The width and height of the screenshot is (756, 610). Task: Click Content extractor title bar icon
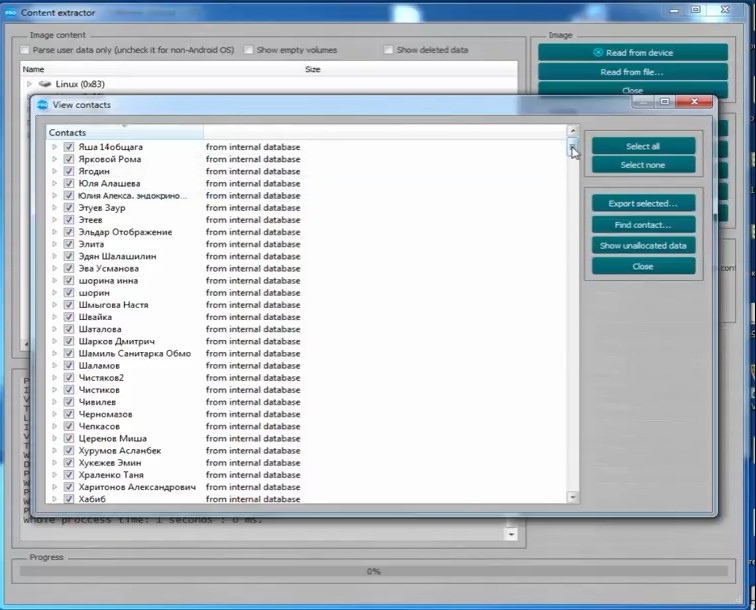point(10,13)
